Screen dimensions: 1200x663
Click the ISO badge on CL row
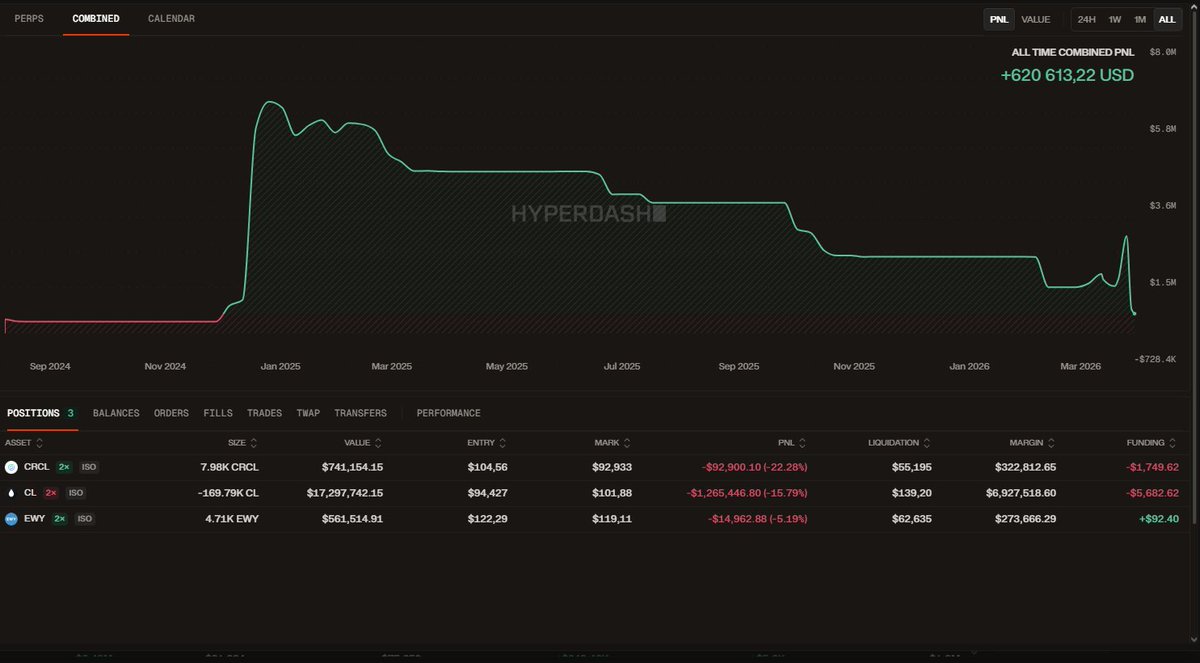[x=76, y=493]
